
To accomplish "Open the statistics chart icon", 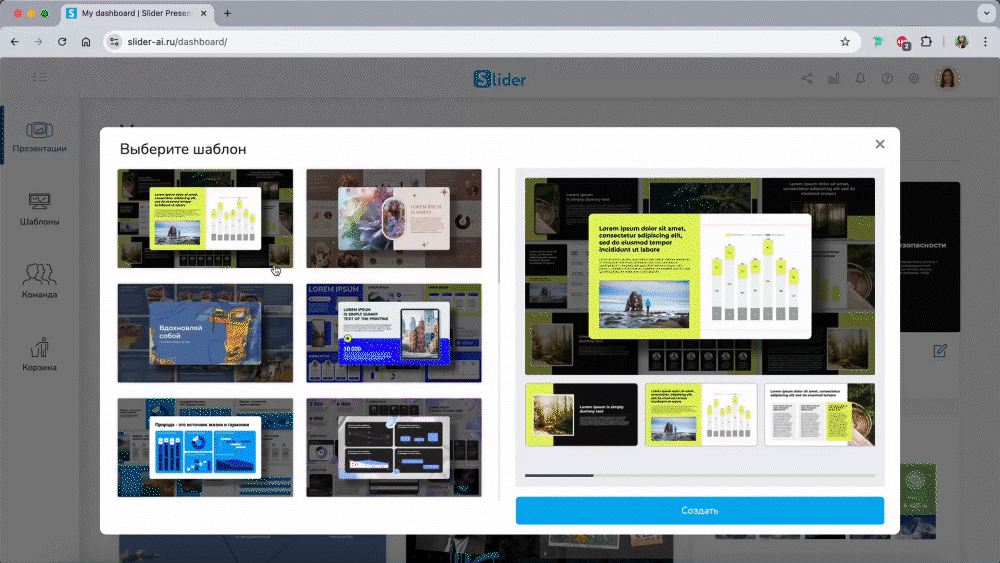I will coord(834,78).
